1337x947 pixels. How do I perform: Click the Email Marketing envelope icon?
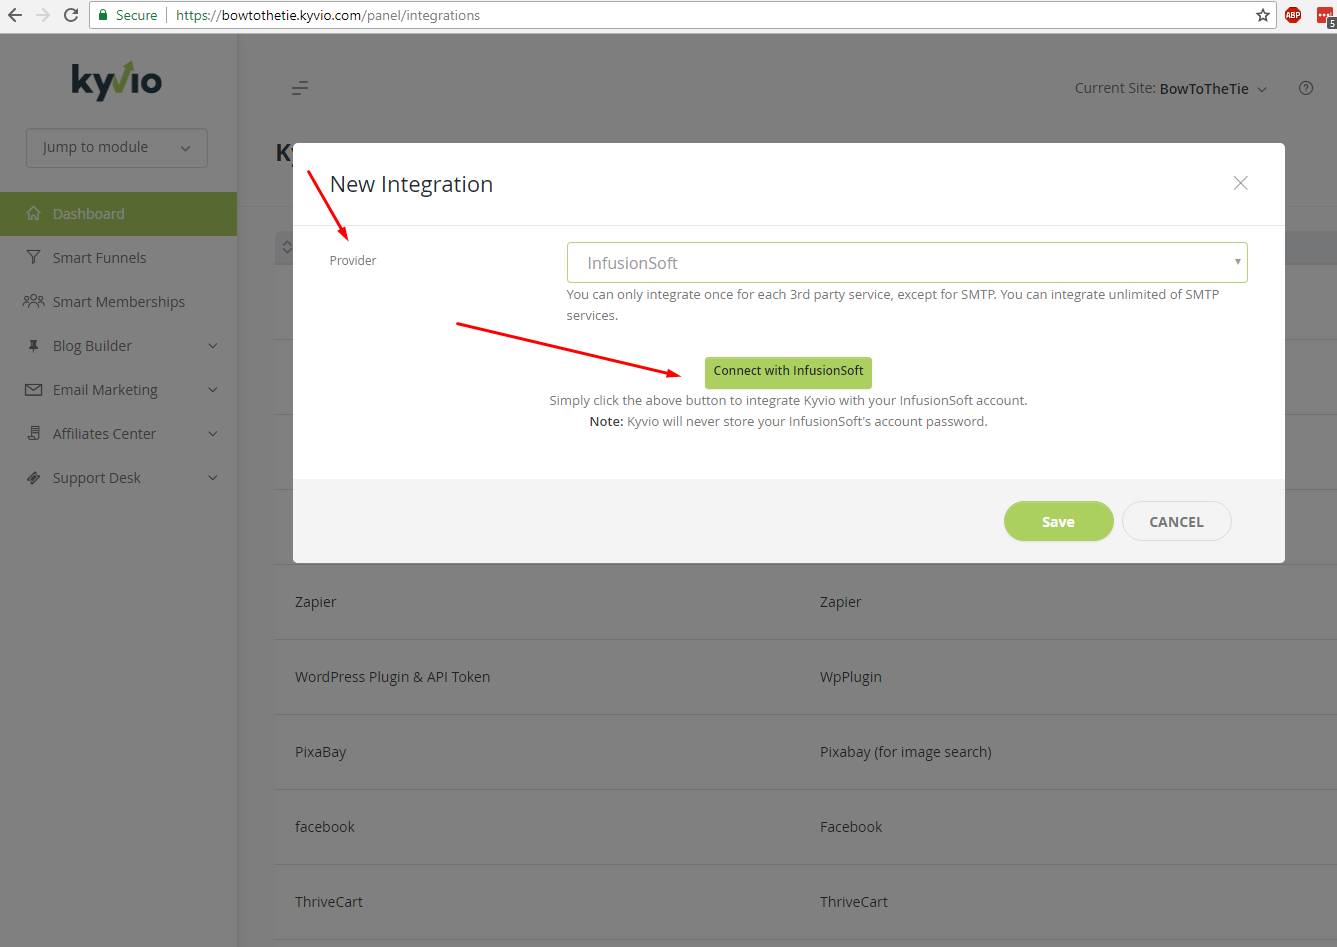(33, 389)
